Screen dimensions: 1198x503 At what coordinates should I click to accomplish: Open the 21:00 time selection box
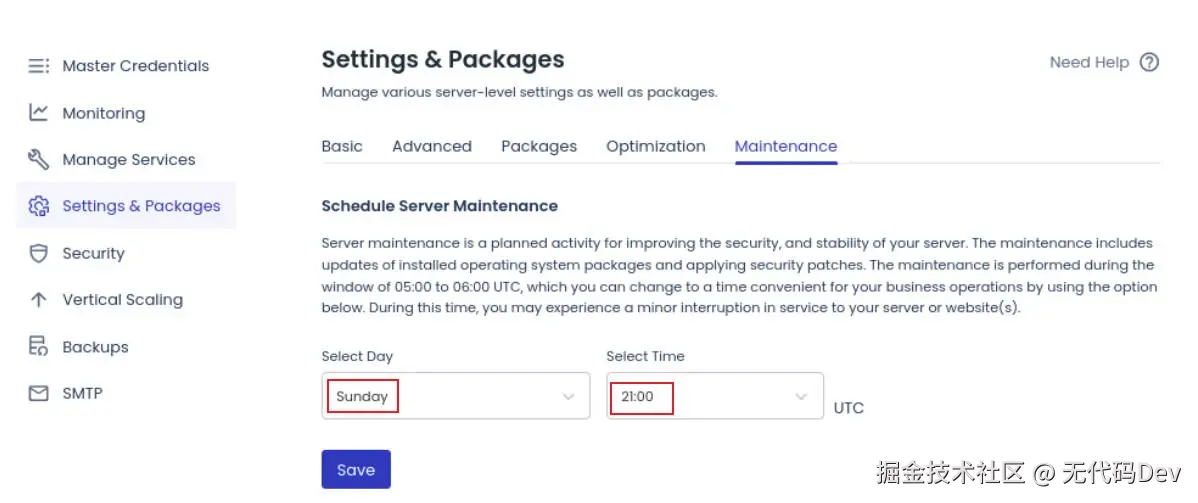pos(700,397)
